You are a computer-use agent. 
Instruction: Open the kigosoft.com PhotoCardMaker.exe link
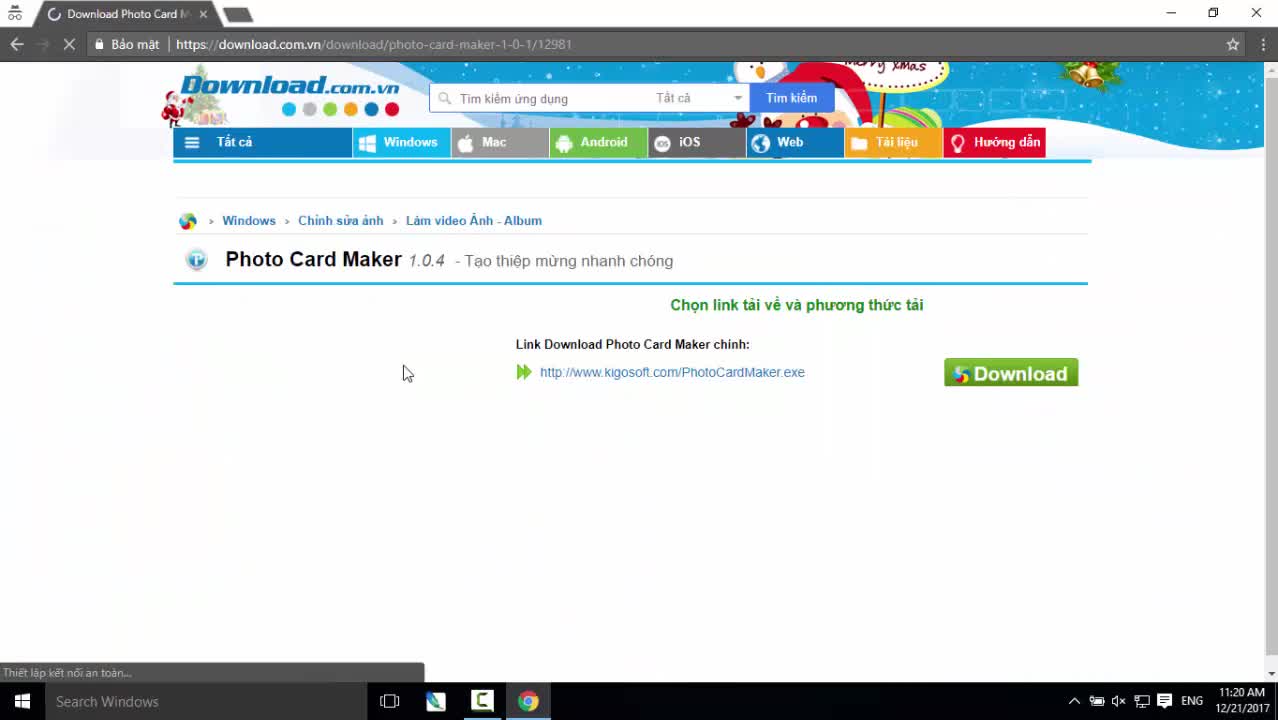[x=672, y=372]
